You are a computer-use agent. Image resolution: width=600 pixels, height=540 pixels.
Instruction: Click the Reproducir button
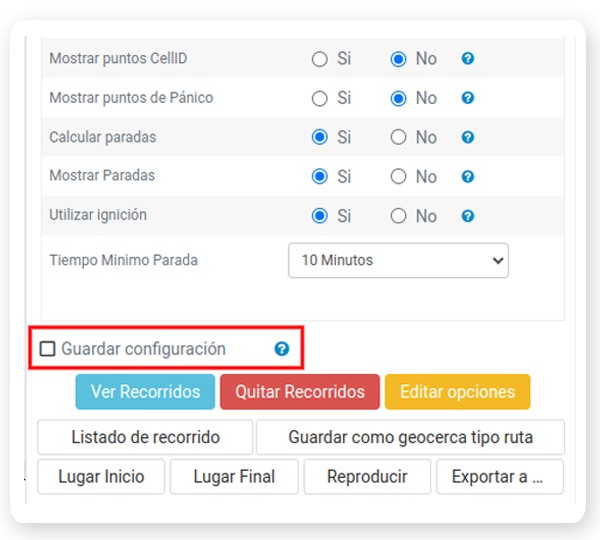coord(367,477)
